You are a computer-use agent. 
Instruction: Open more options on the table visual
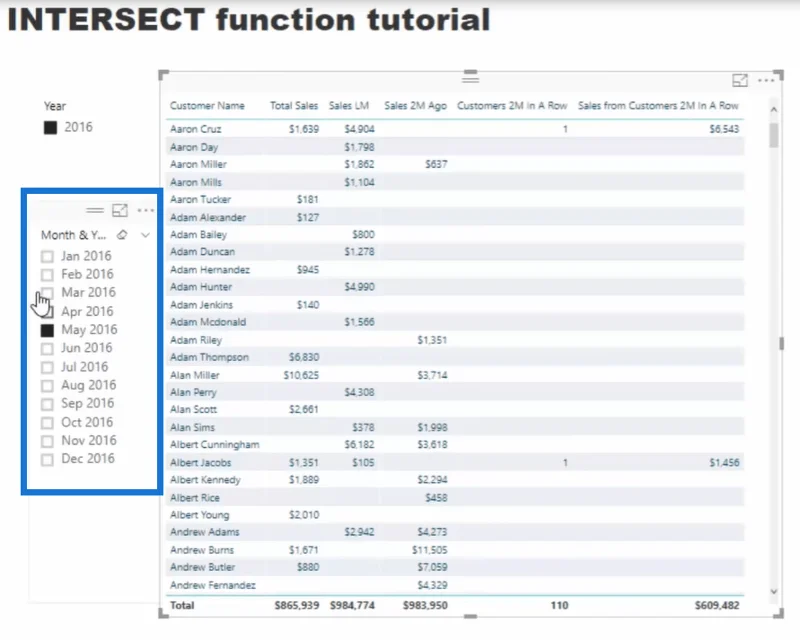click(x=766, y=80)
